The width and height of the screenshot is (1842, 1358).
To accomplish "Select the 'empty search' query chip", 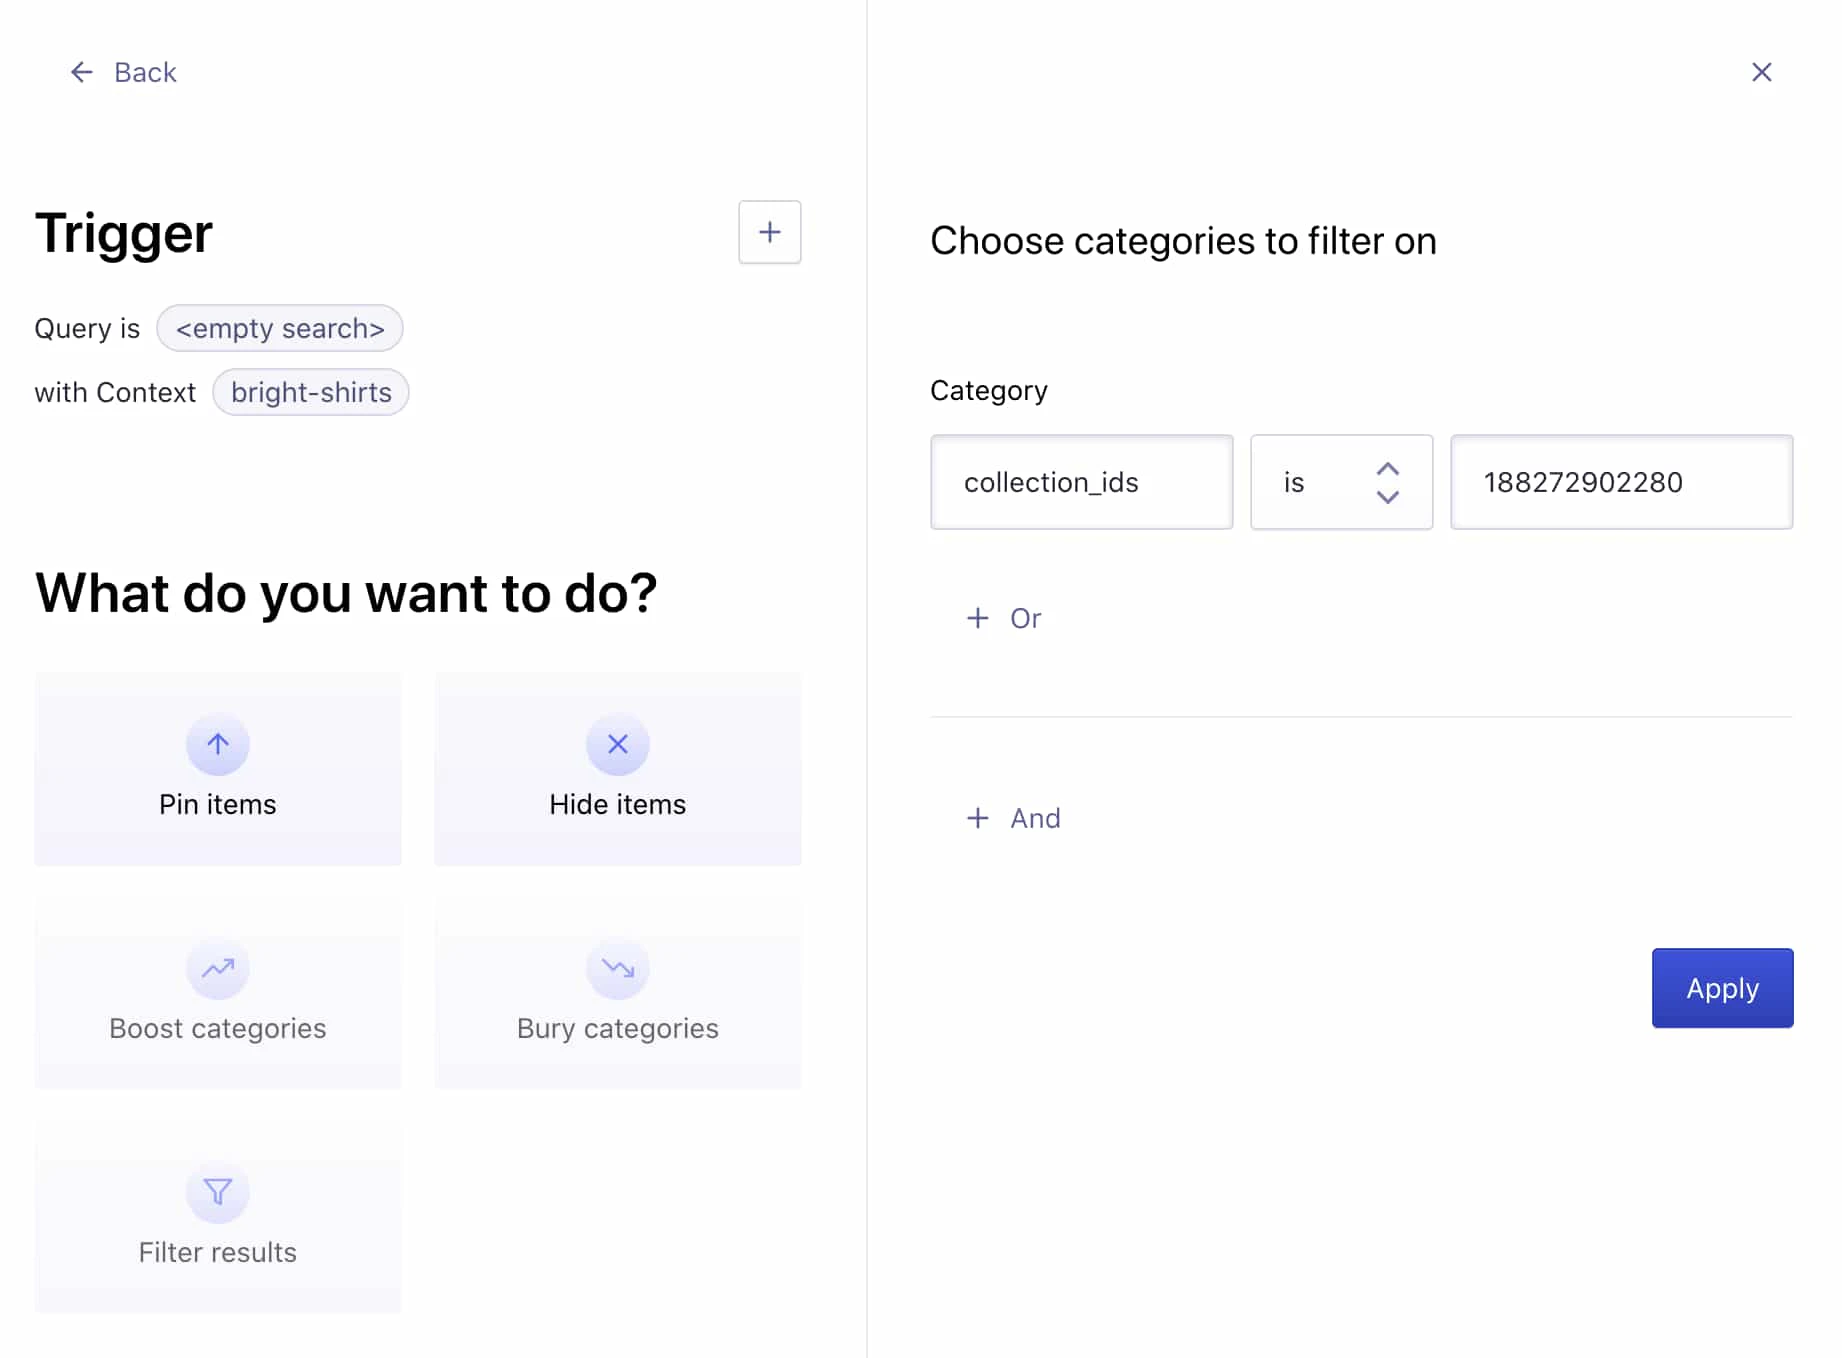I will click(280, 328).
